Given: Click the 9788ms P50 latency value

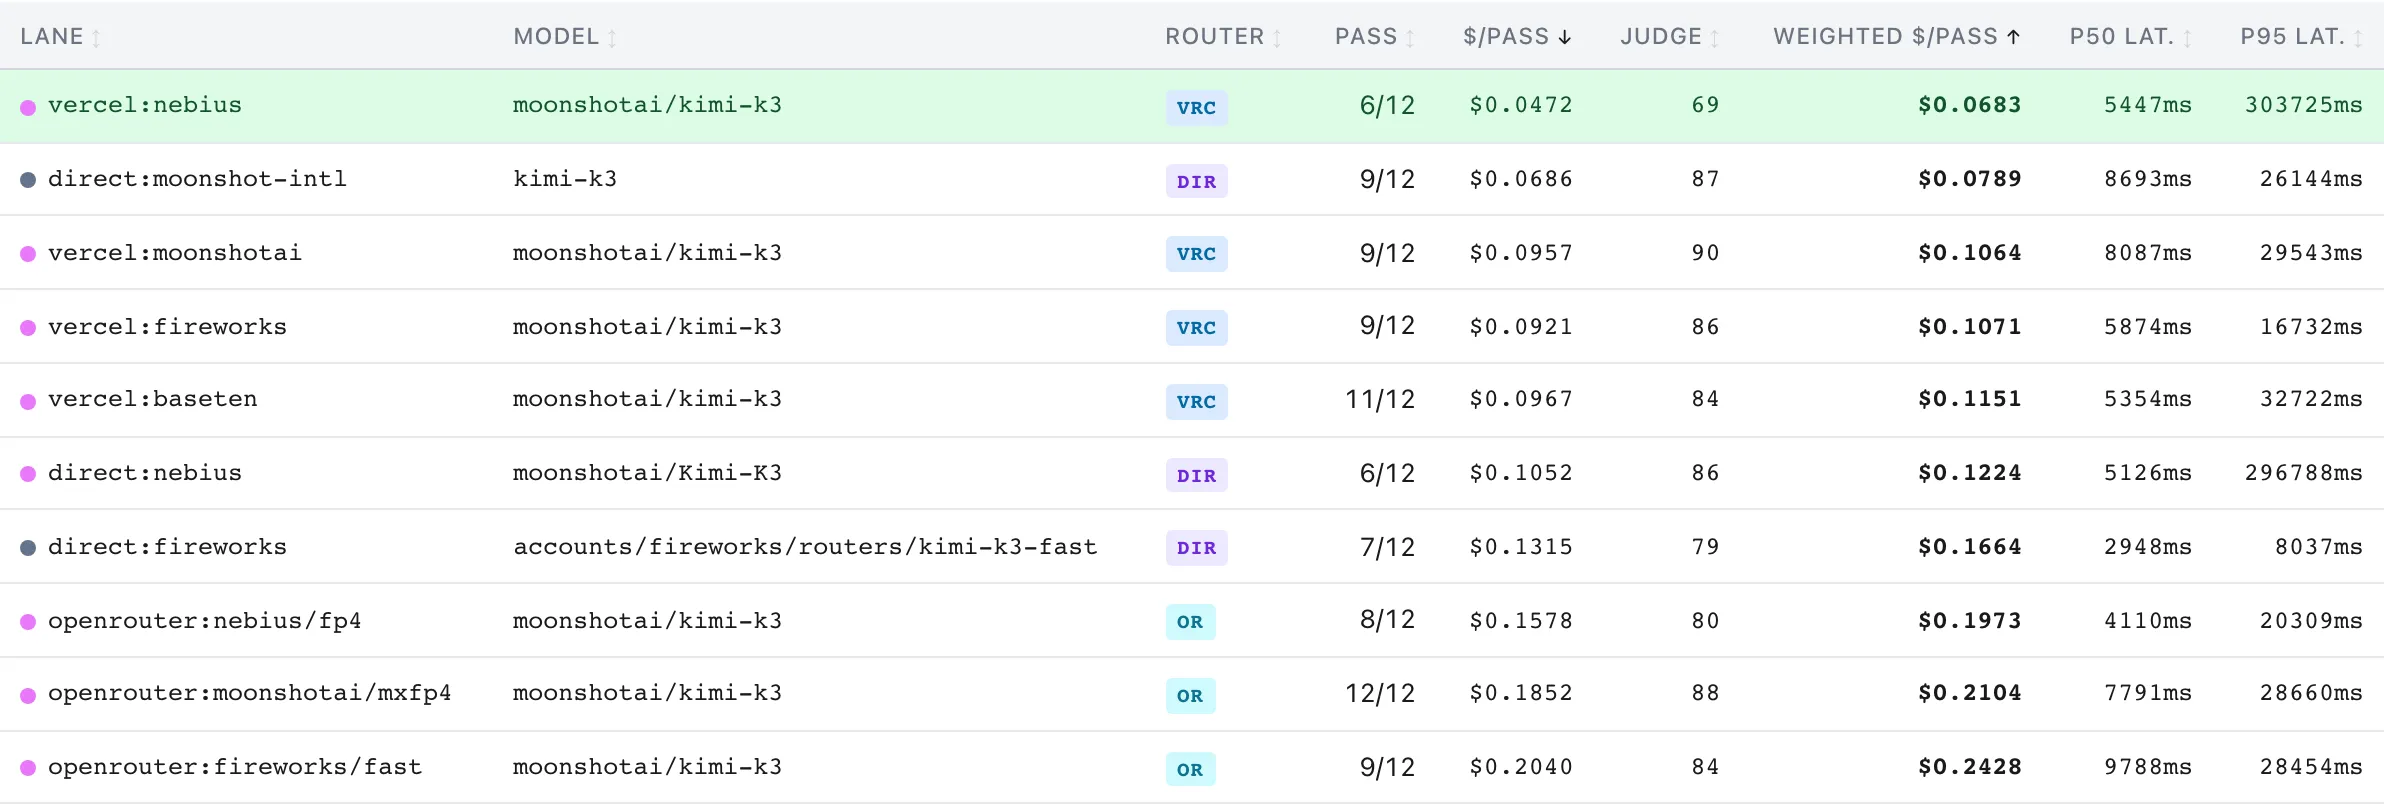Looking at the screenshot, I should [2148, 767].
